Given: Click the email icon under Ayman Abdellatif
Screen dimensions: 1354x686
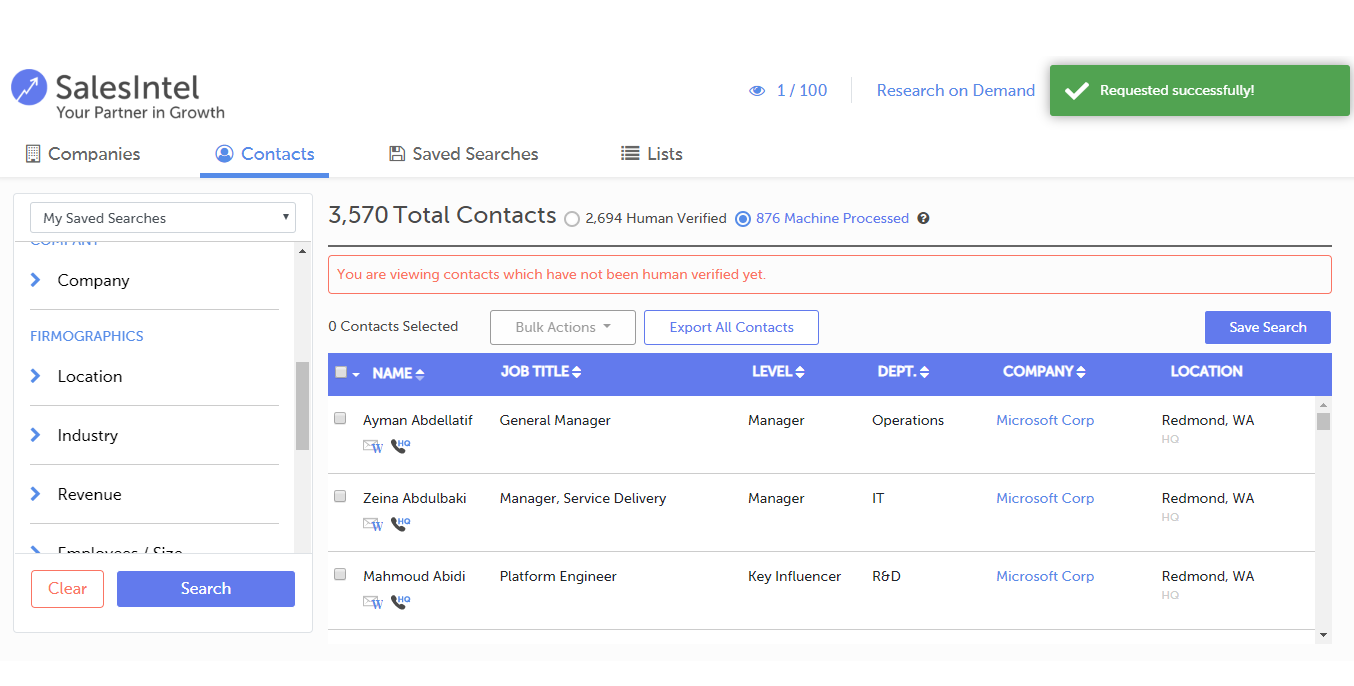Looking at the screenshot, I should click(373, 446).
